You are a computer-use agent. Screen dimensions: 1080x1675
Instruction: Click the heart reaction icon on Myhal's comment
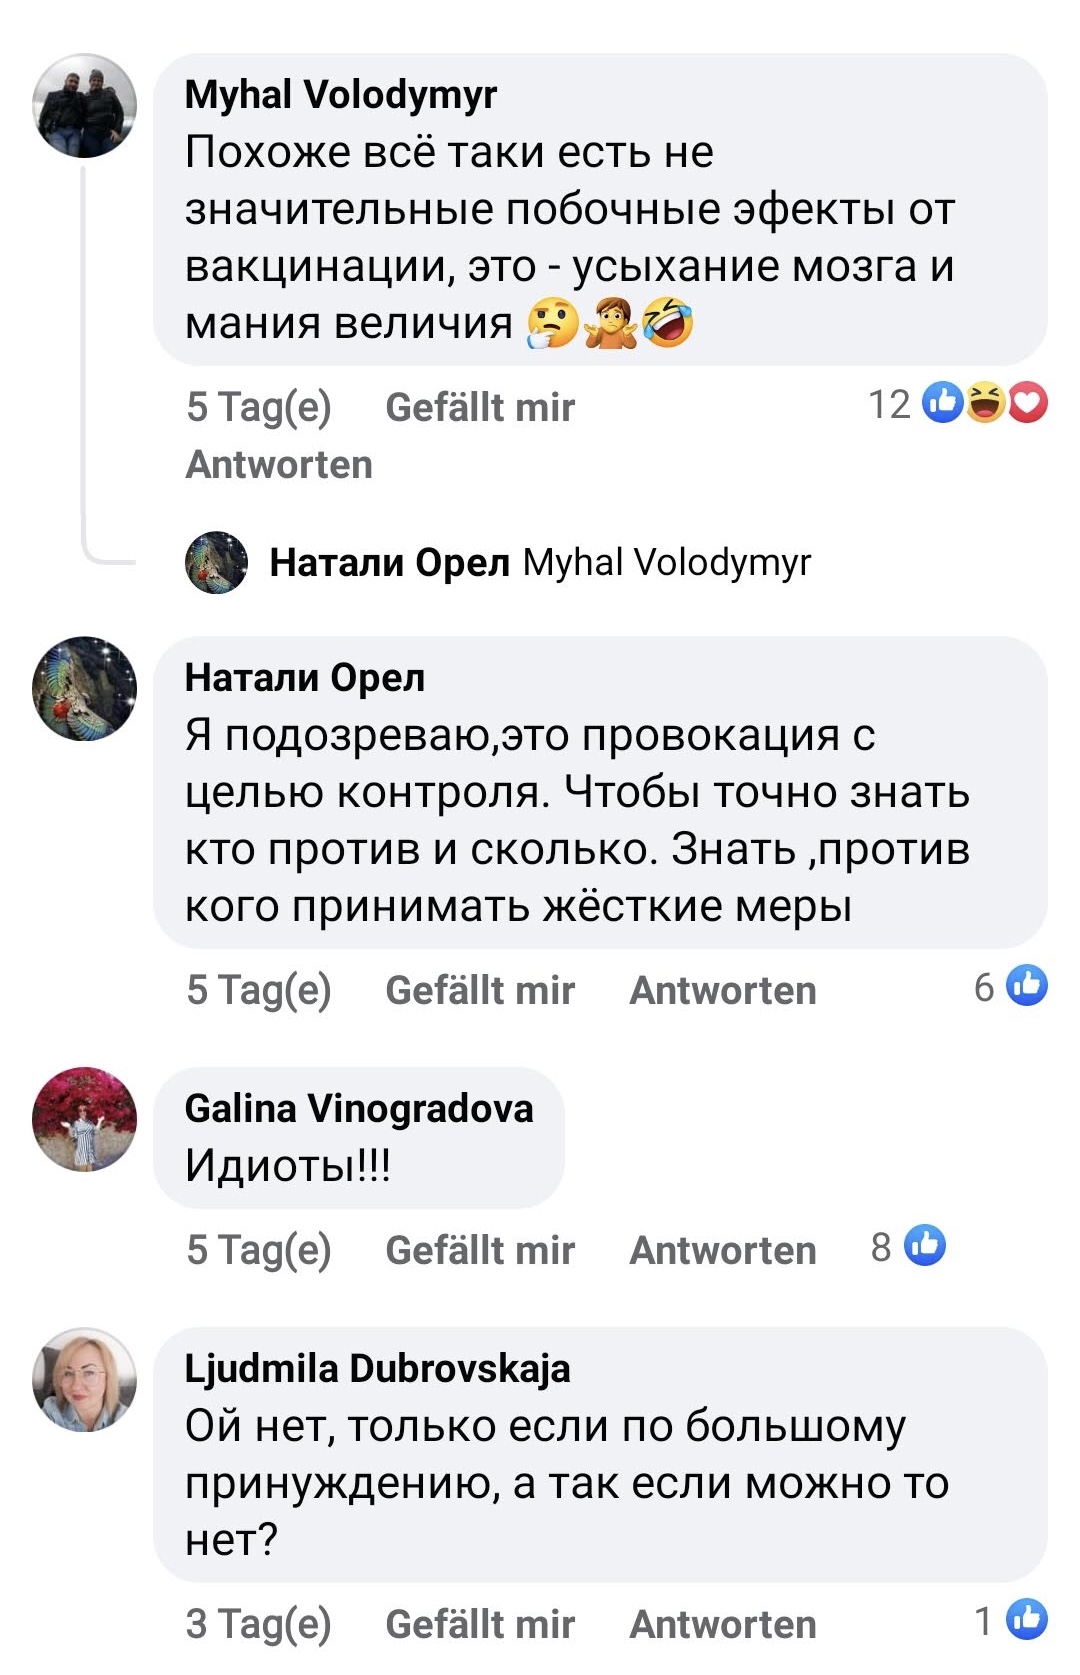pos(1028,403)
